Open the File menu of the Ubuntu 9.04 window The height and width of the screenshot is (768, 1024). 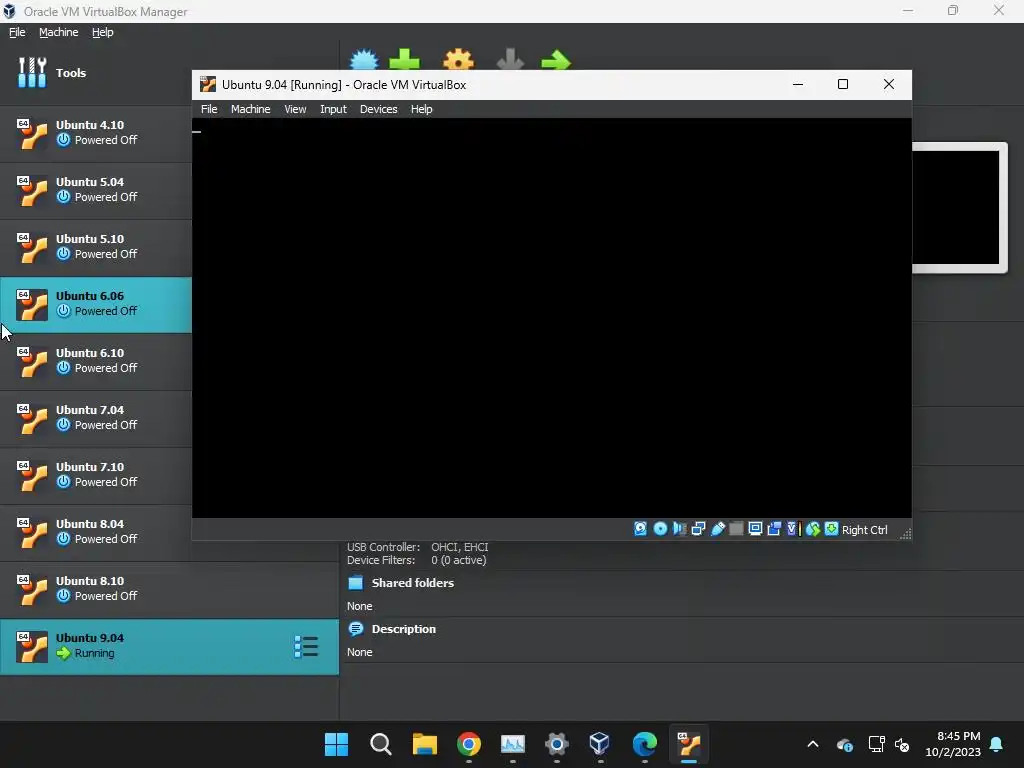tap(209, 109)
